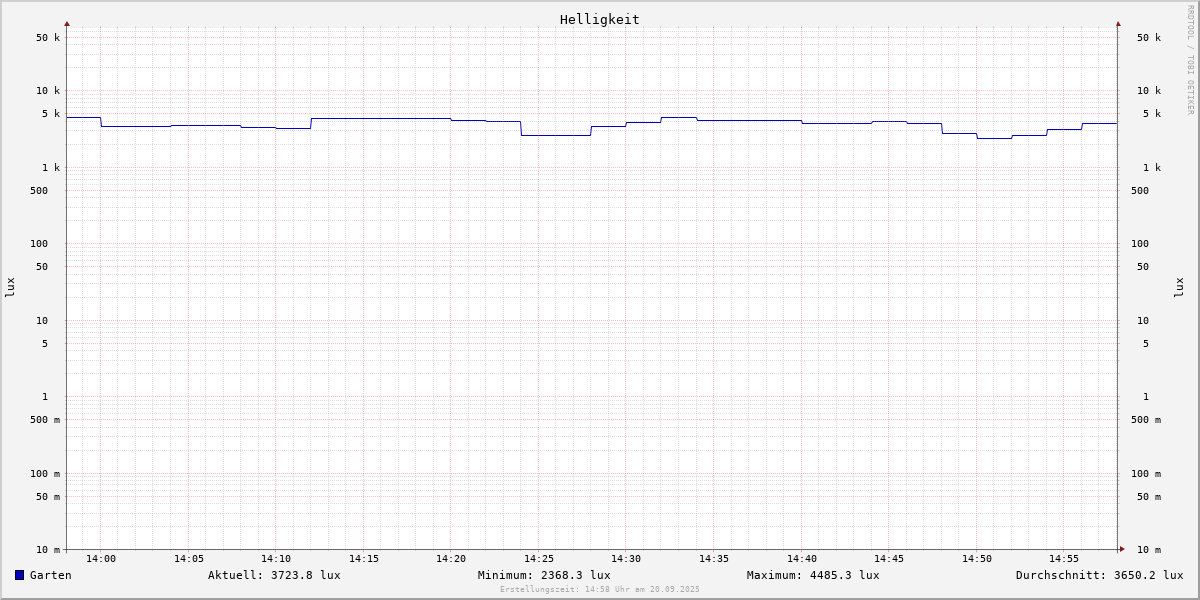
Task: Select the Maximum 4485.3 lux reading
Action: (x=813, y=575)
